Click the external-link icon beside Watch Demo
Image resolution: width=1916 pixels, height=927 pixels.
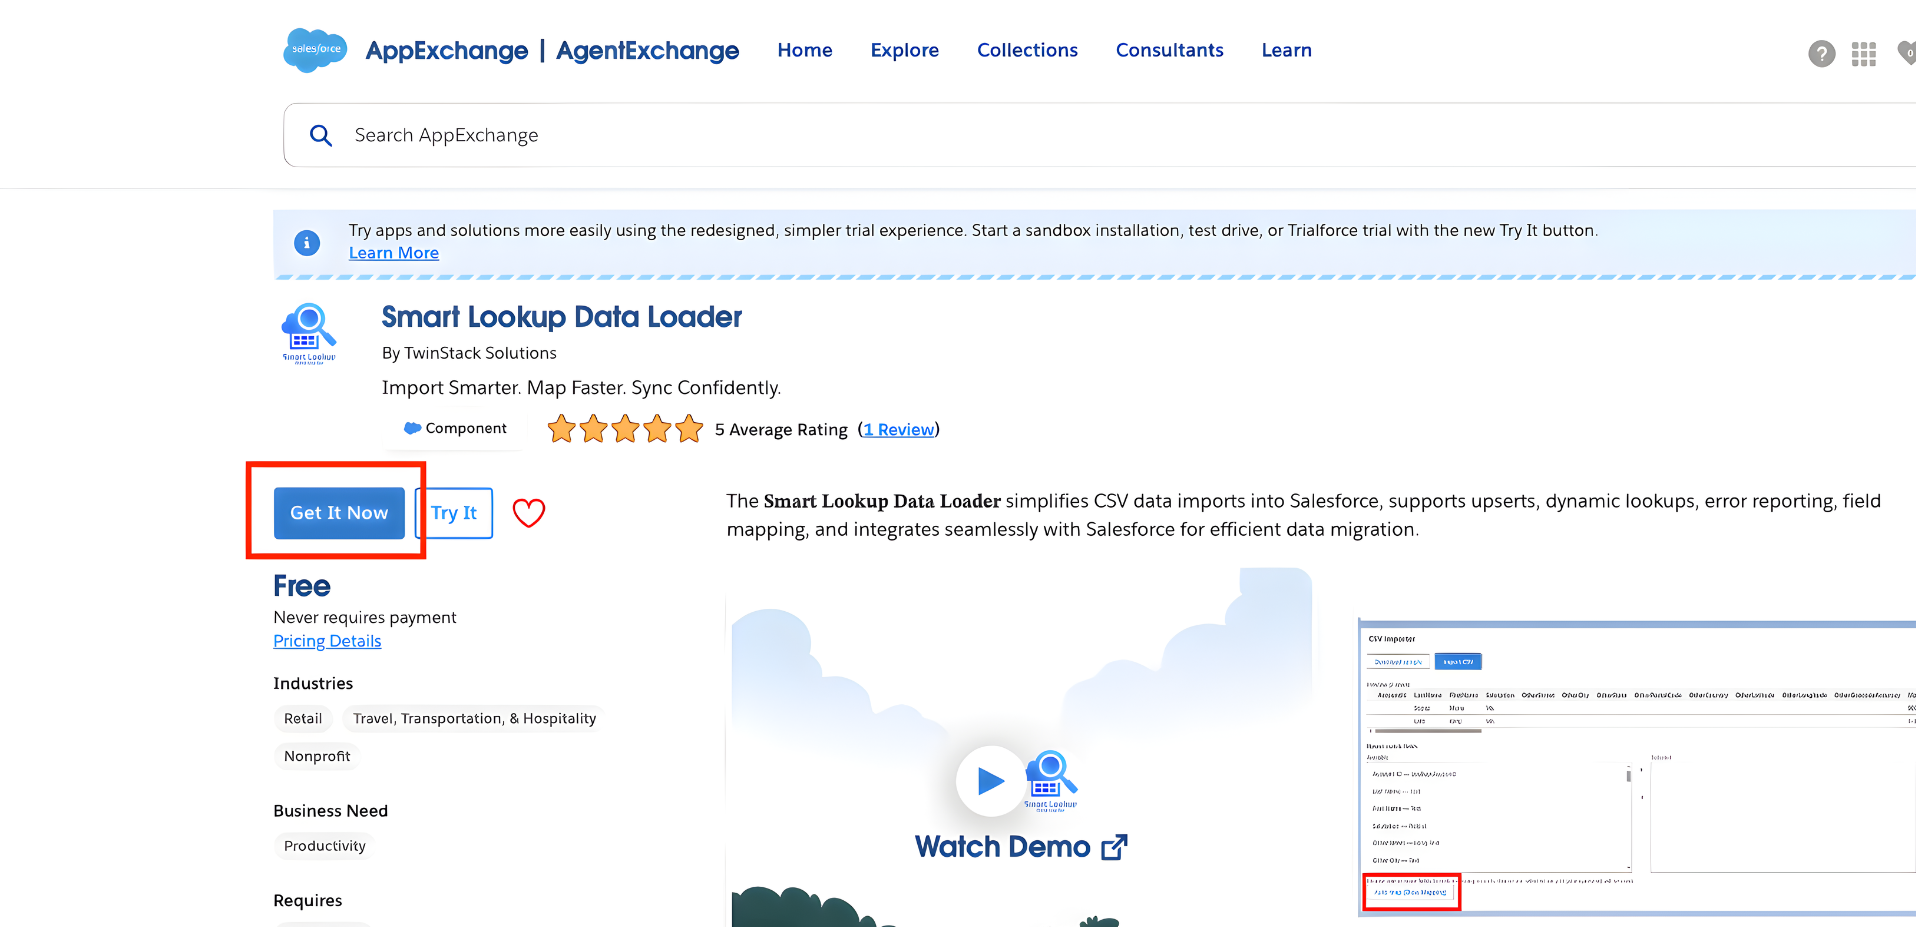click(1114, 846)
